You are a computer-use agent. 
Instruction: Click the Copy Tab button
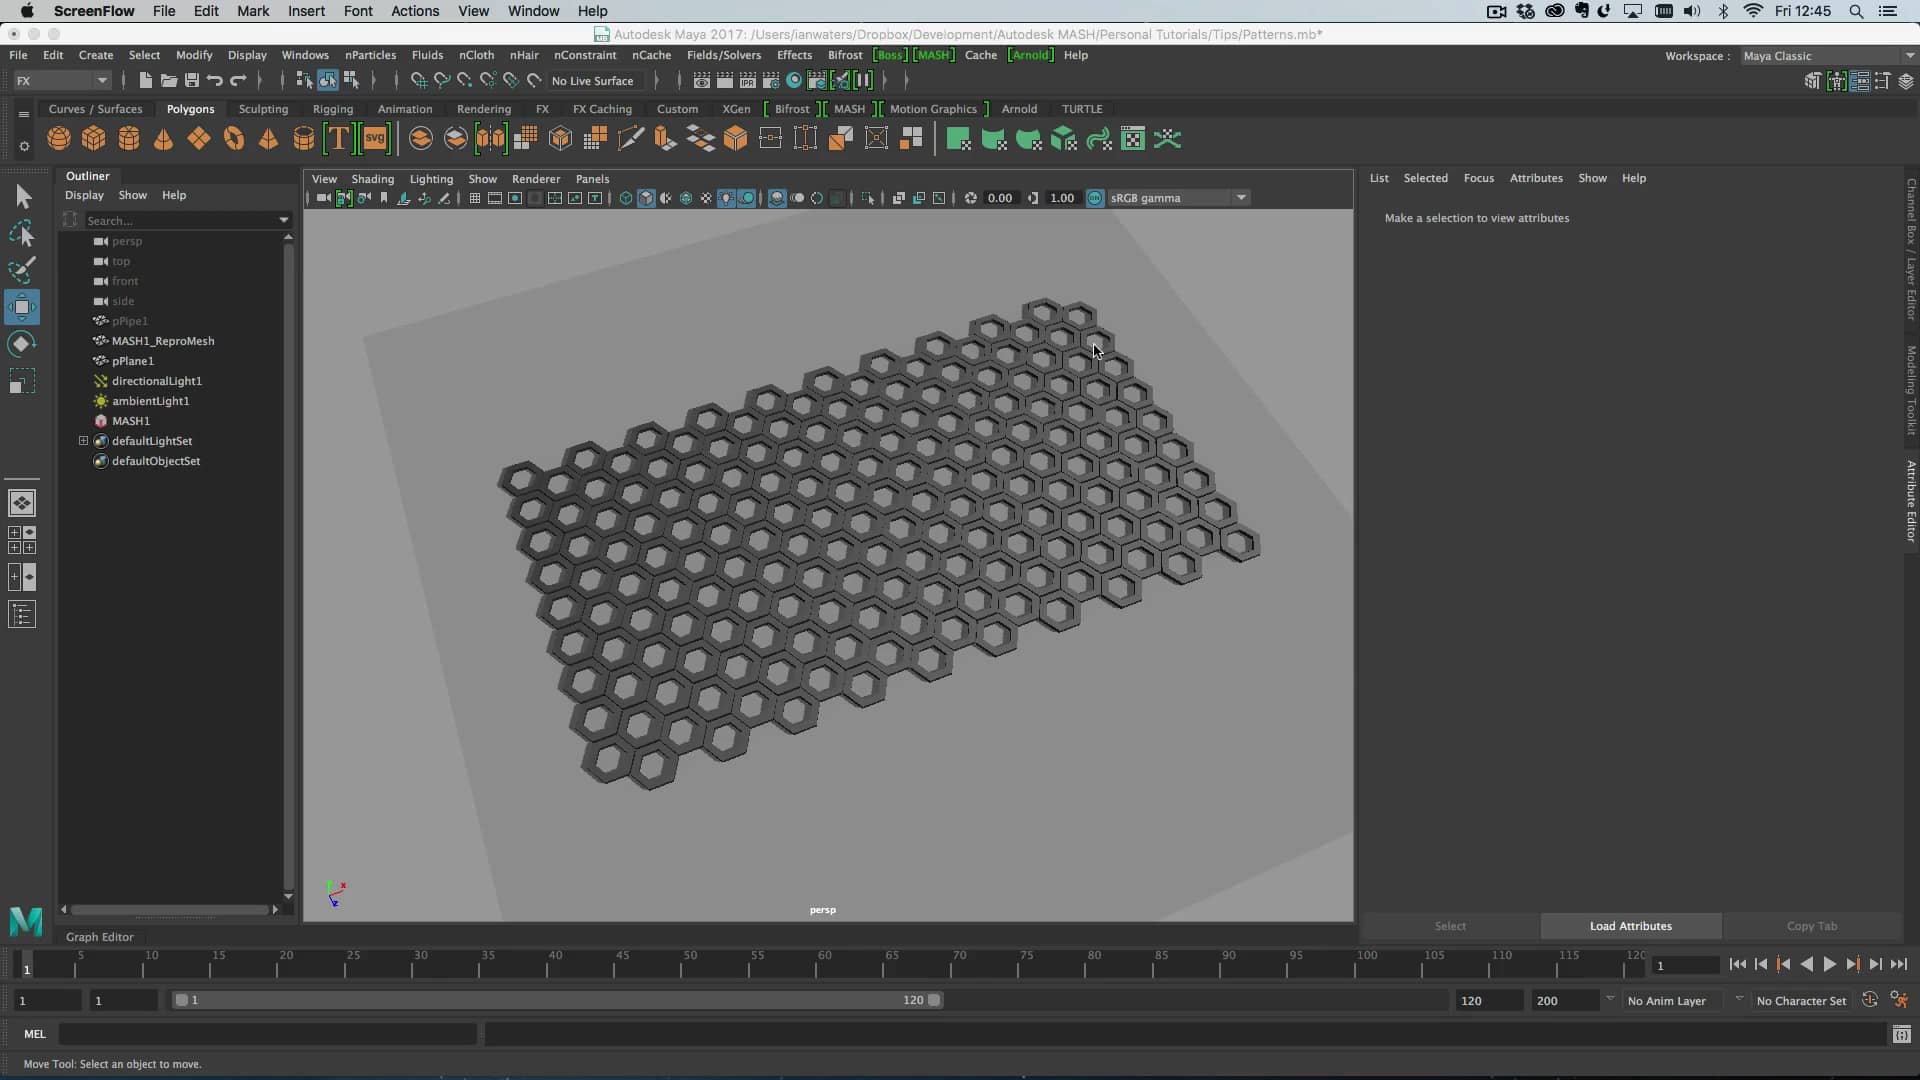click(1812, 926)
